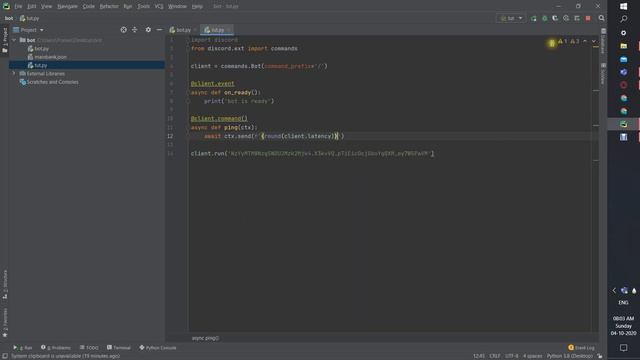Show hidden system tray icons chevron
Image resolution: width=640 pixels, height=360 pixels.
[614, 291]
